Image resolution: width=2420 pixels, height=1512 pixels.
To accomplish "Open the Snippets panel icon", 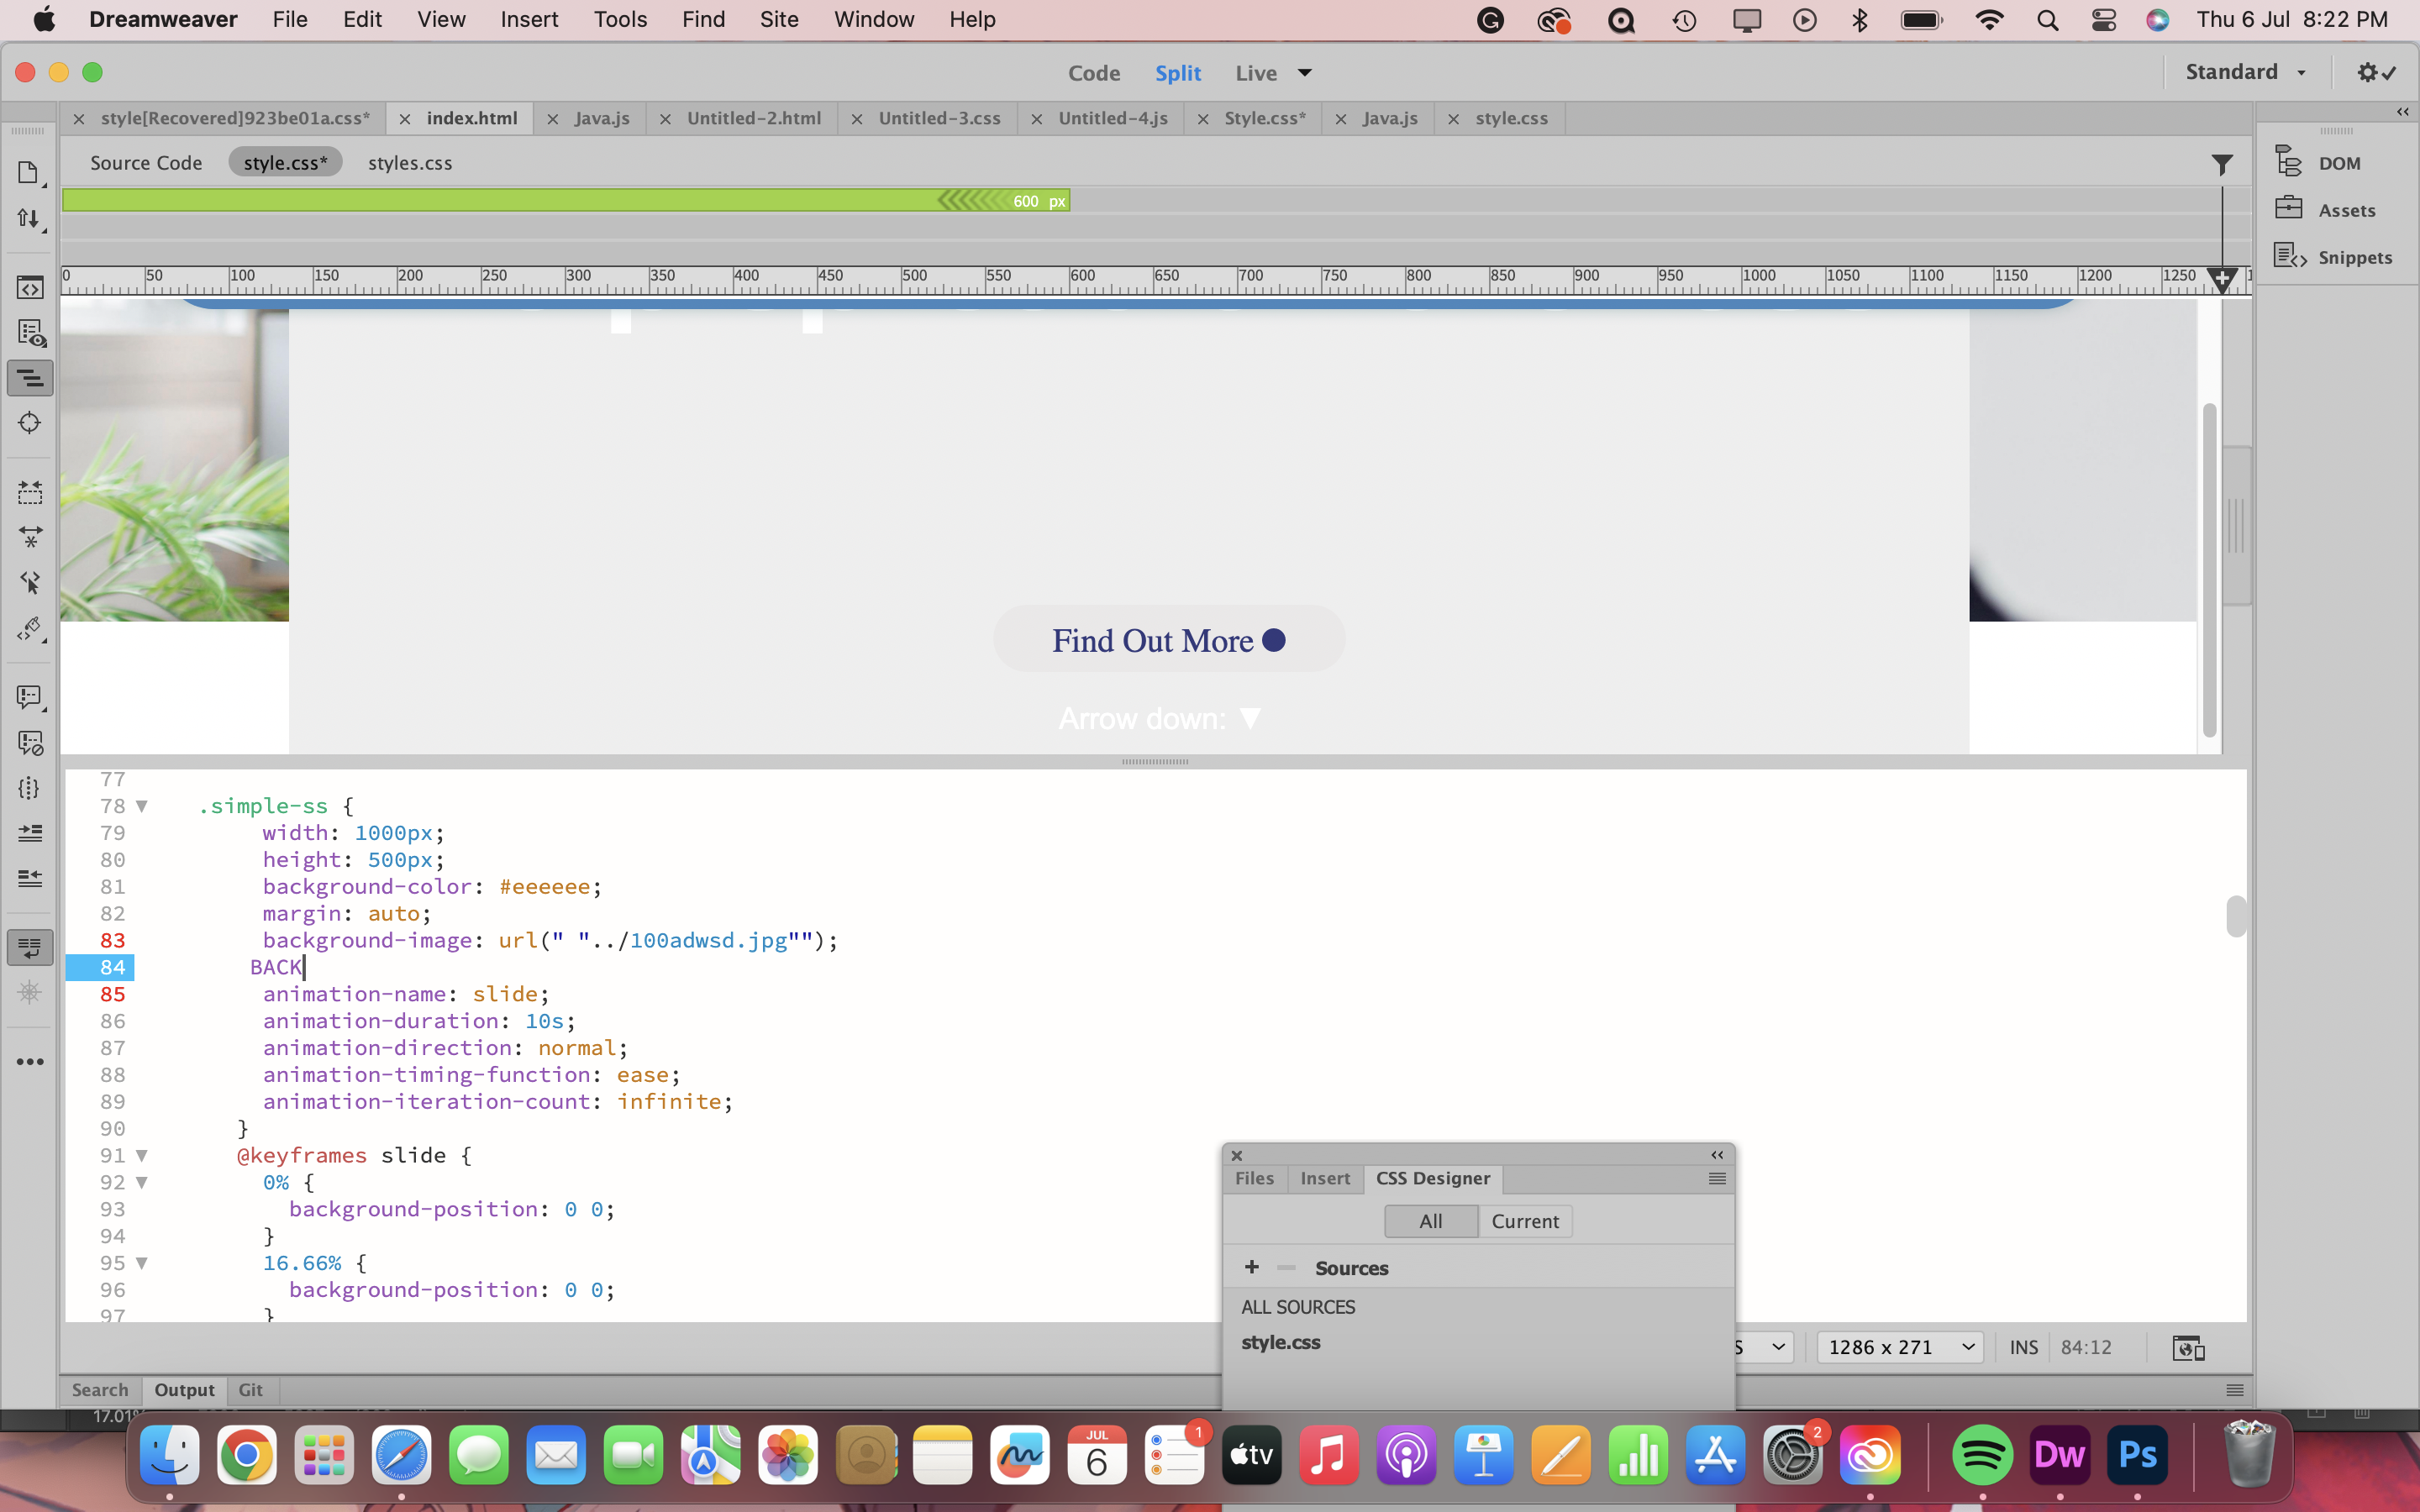I will point(2289,256).
